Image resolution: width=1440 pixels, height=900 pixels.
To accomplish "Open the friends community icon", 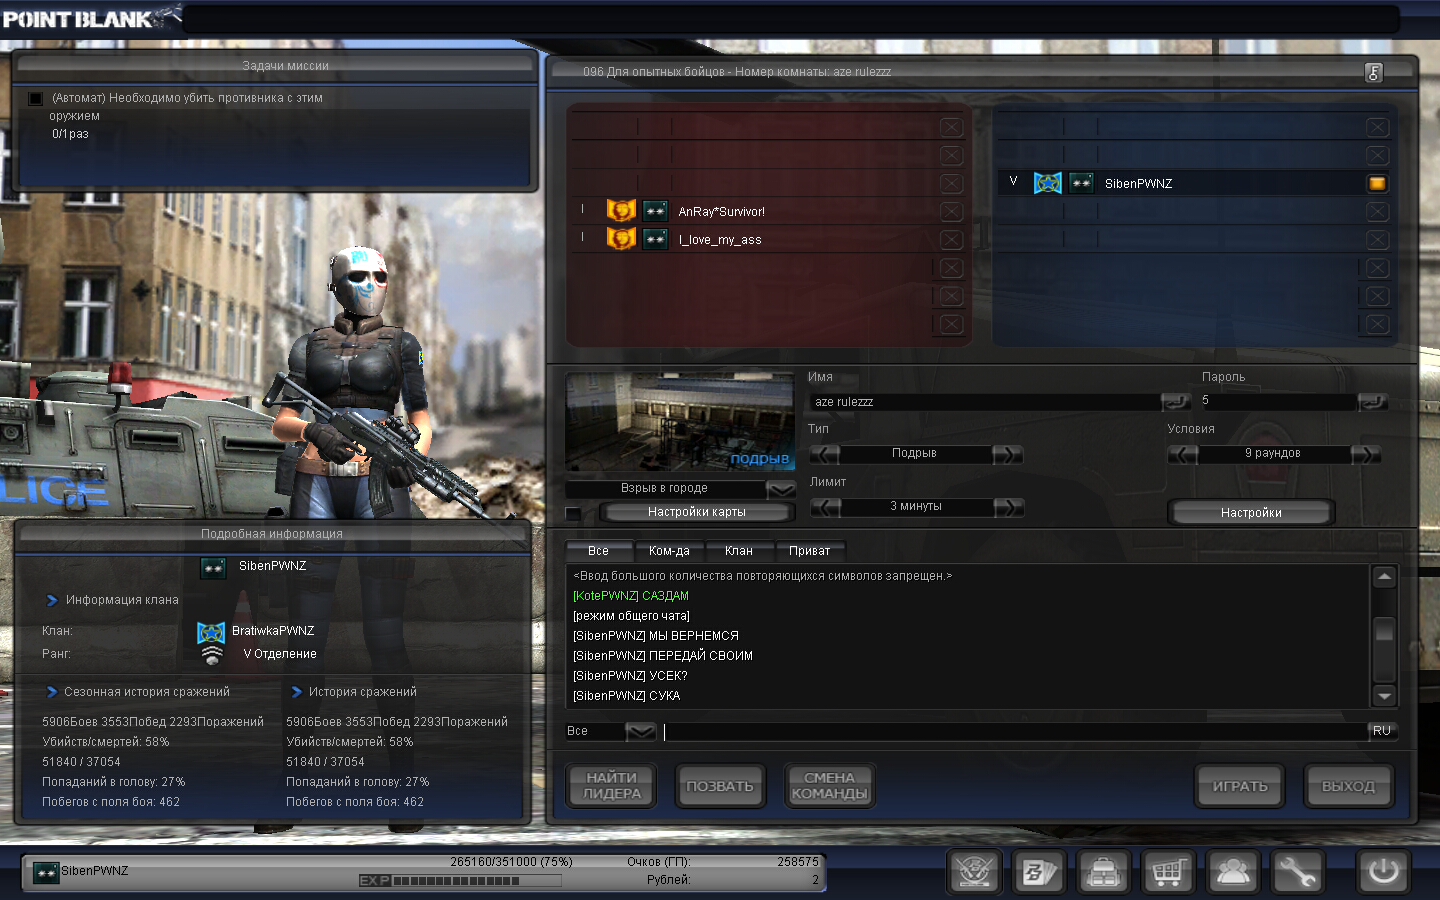I will coord(1233,872).
